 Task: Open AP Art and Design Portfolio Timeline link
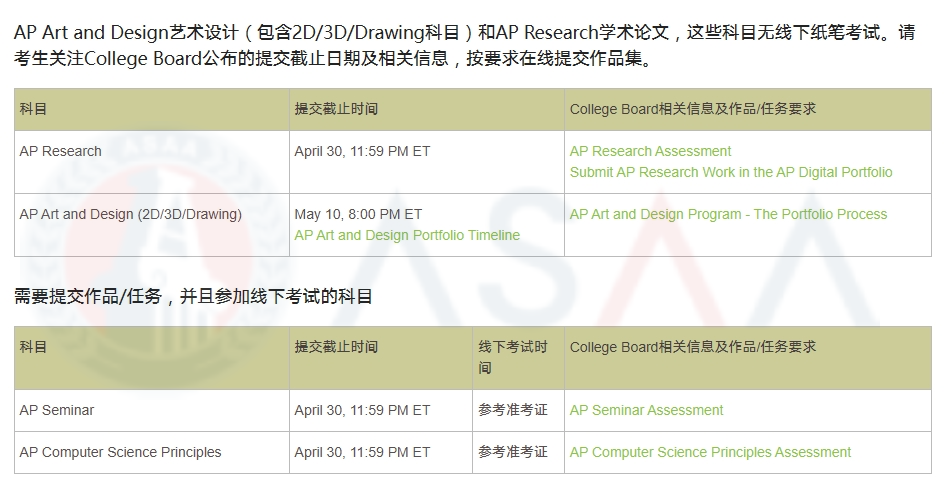click(x=407, y=235)
